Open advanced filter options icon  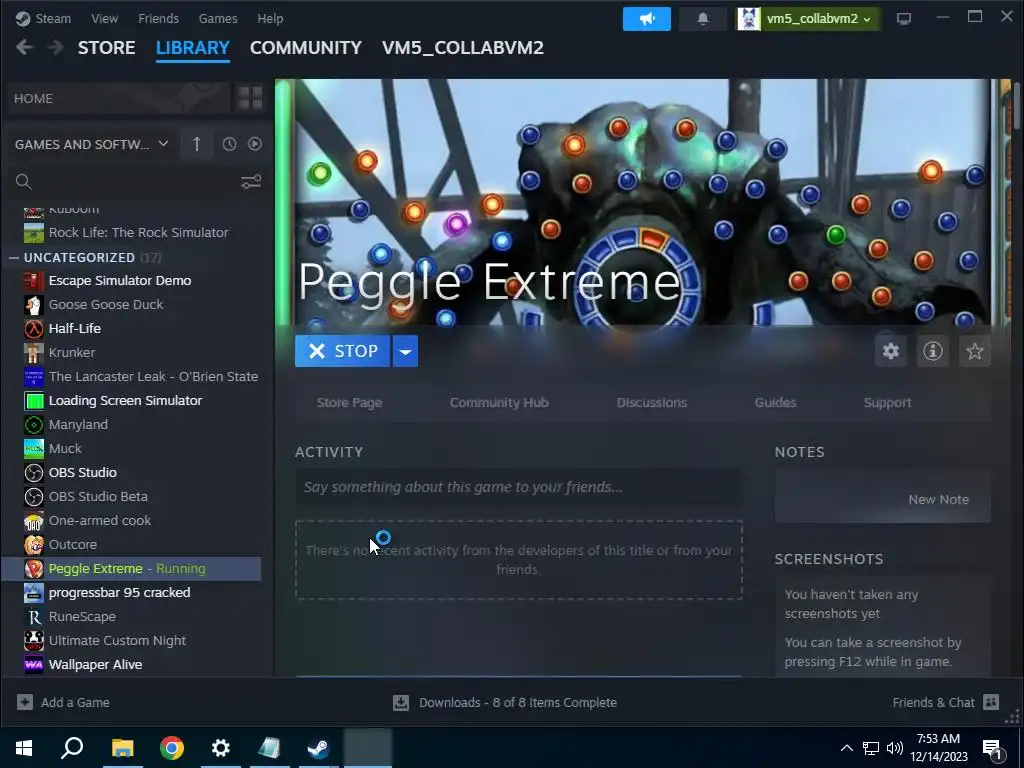pos(251,182)
